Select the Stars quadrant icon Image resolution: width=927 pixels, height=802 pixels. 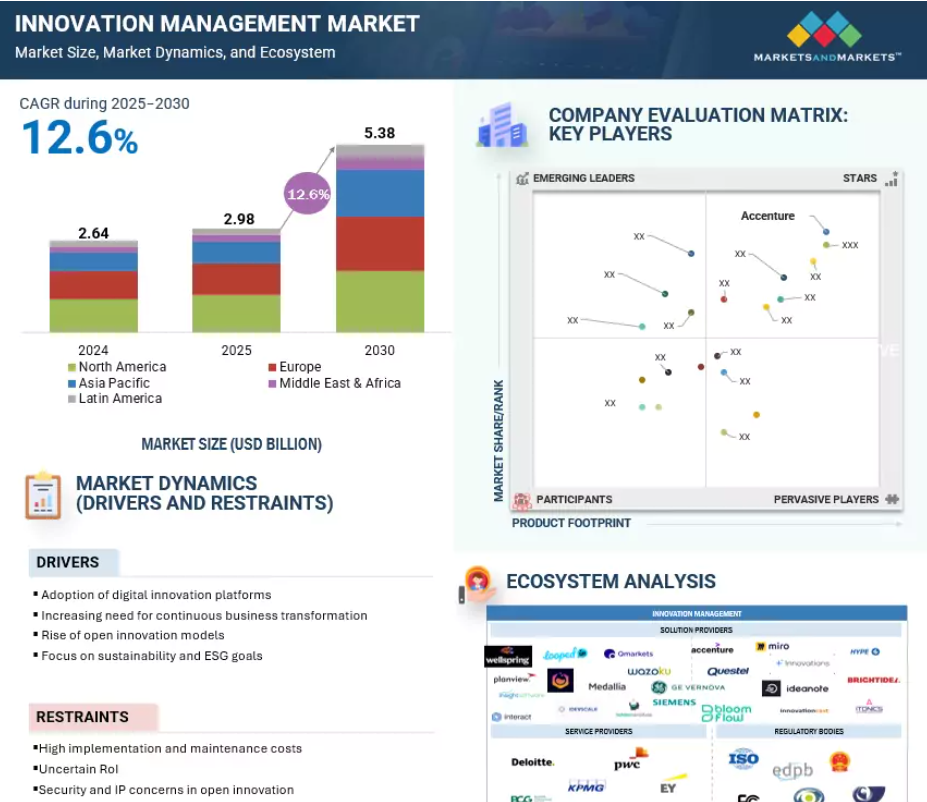pos(891,179)
